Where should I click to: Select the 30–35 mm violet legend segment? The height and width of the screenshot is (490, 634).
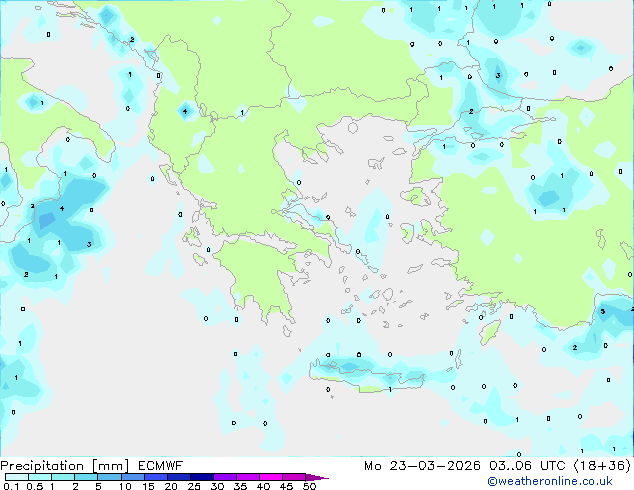[x=224, y=477]
